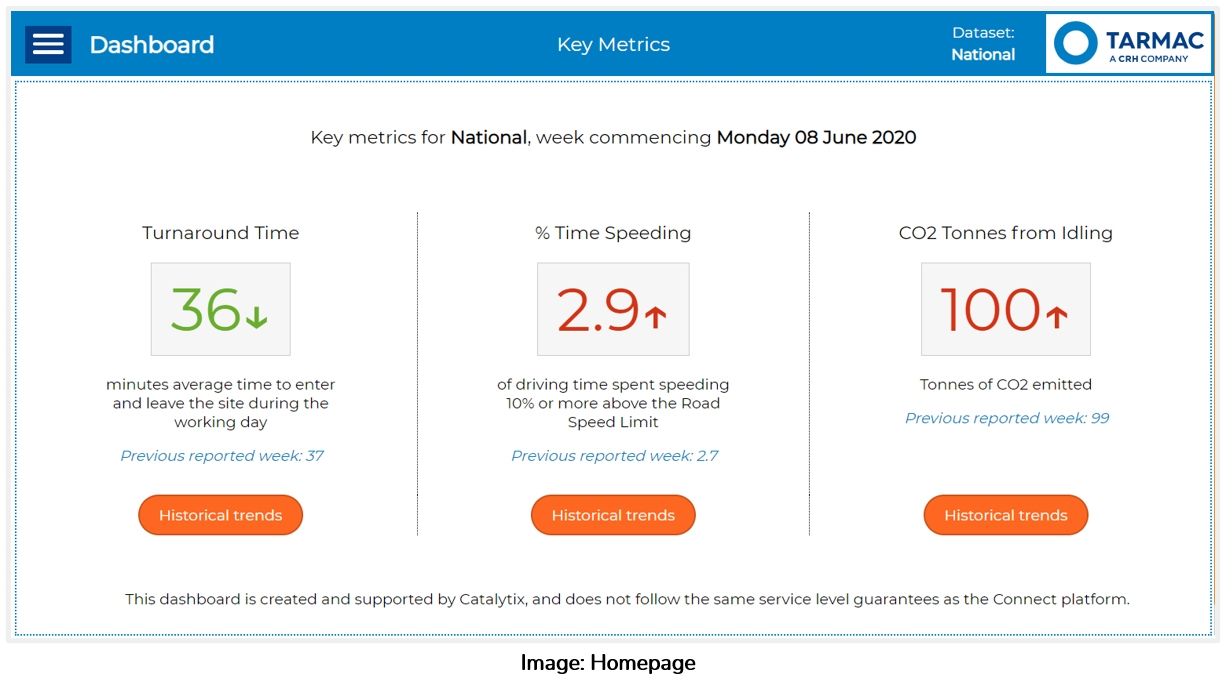Click Previous reported week: 99 text
1225x684 pixels.
point(1006,418)
